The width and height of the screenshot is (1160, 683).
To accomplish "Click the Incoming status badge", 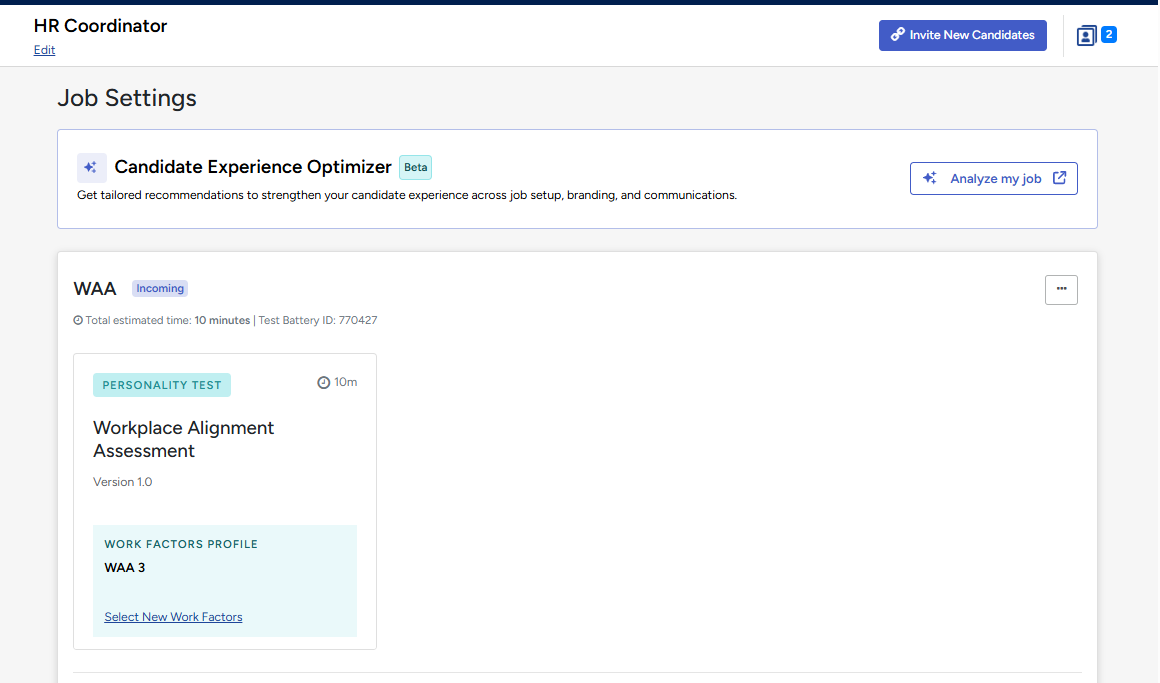I will [x=160, y=289].
